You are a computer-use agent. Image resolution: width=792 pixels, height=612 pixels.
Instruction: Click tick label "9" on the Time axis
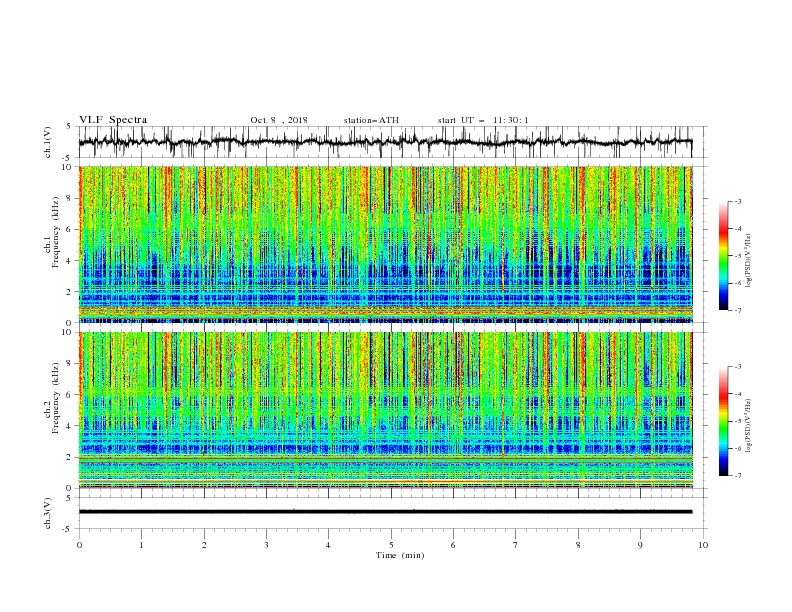(640, 545)
